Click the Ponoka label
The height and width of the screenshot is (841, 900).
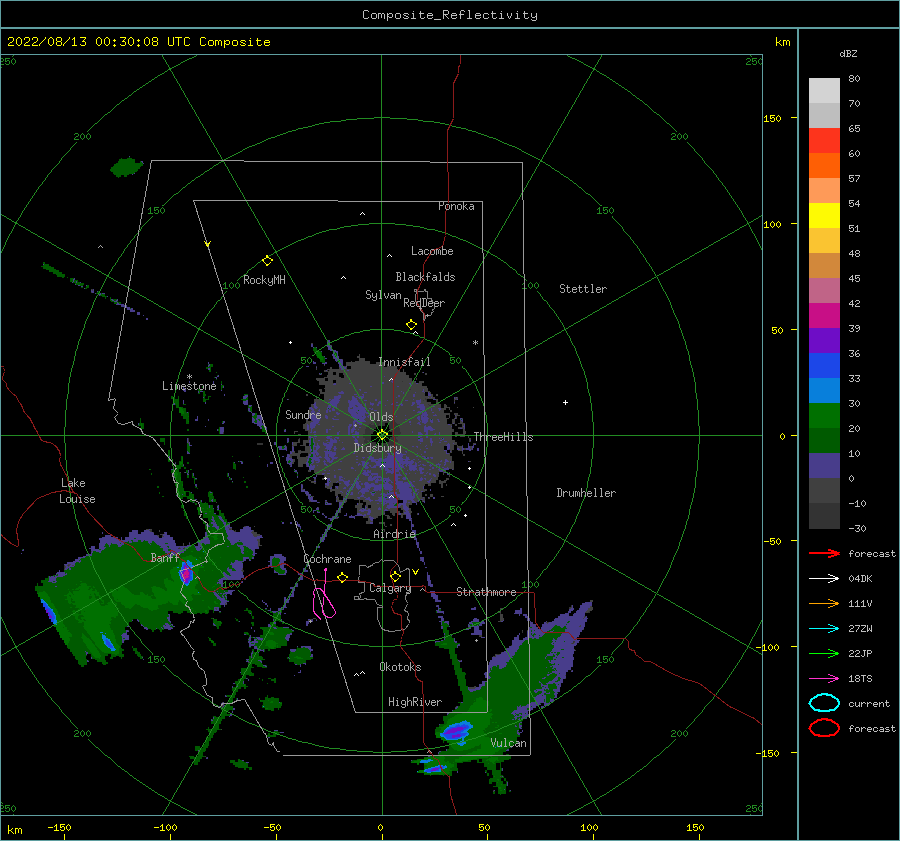click(x=456, y=206)
